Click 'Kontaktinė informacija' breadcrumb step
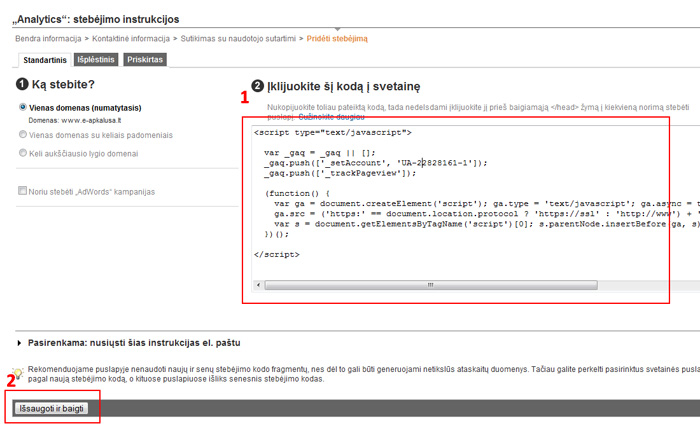Screen dimensions: 700x426 click(131, 39)
